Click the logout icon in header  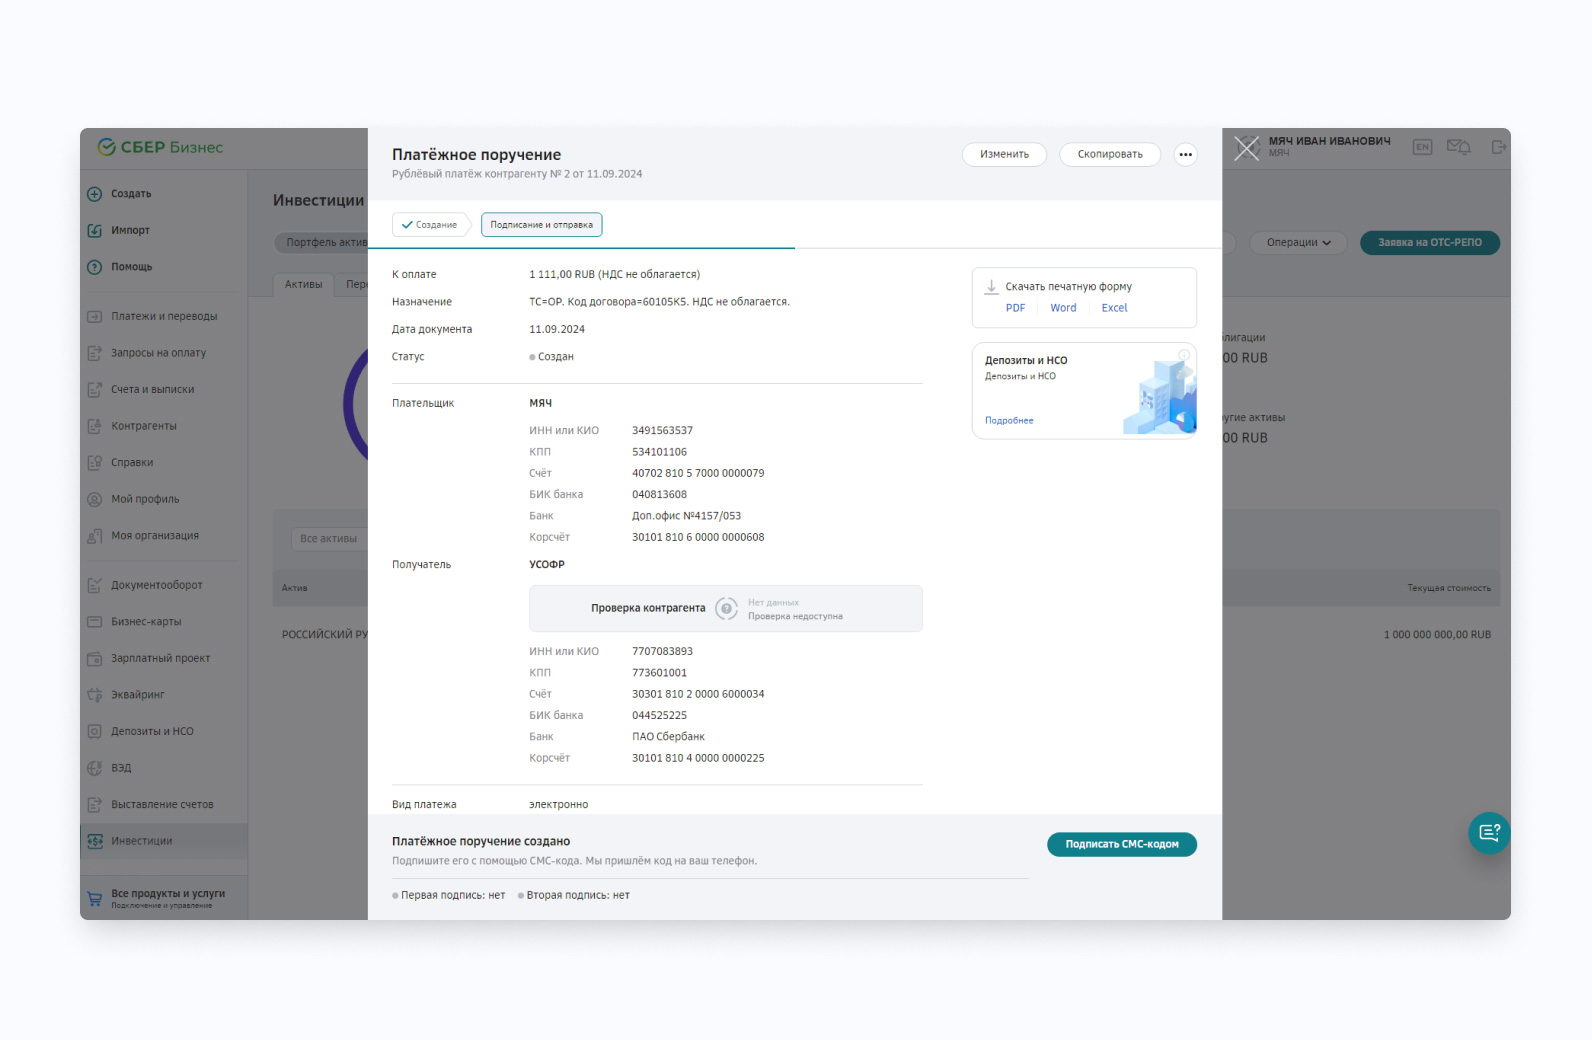coord(1498,147)
